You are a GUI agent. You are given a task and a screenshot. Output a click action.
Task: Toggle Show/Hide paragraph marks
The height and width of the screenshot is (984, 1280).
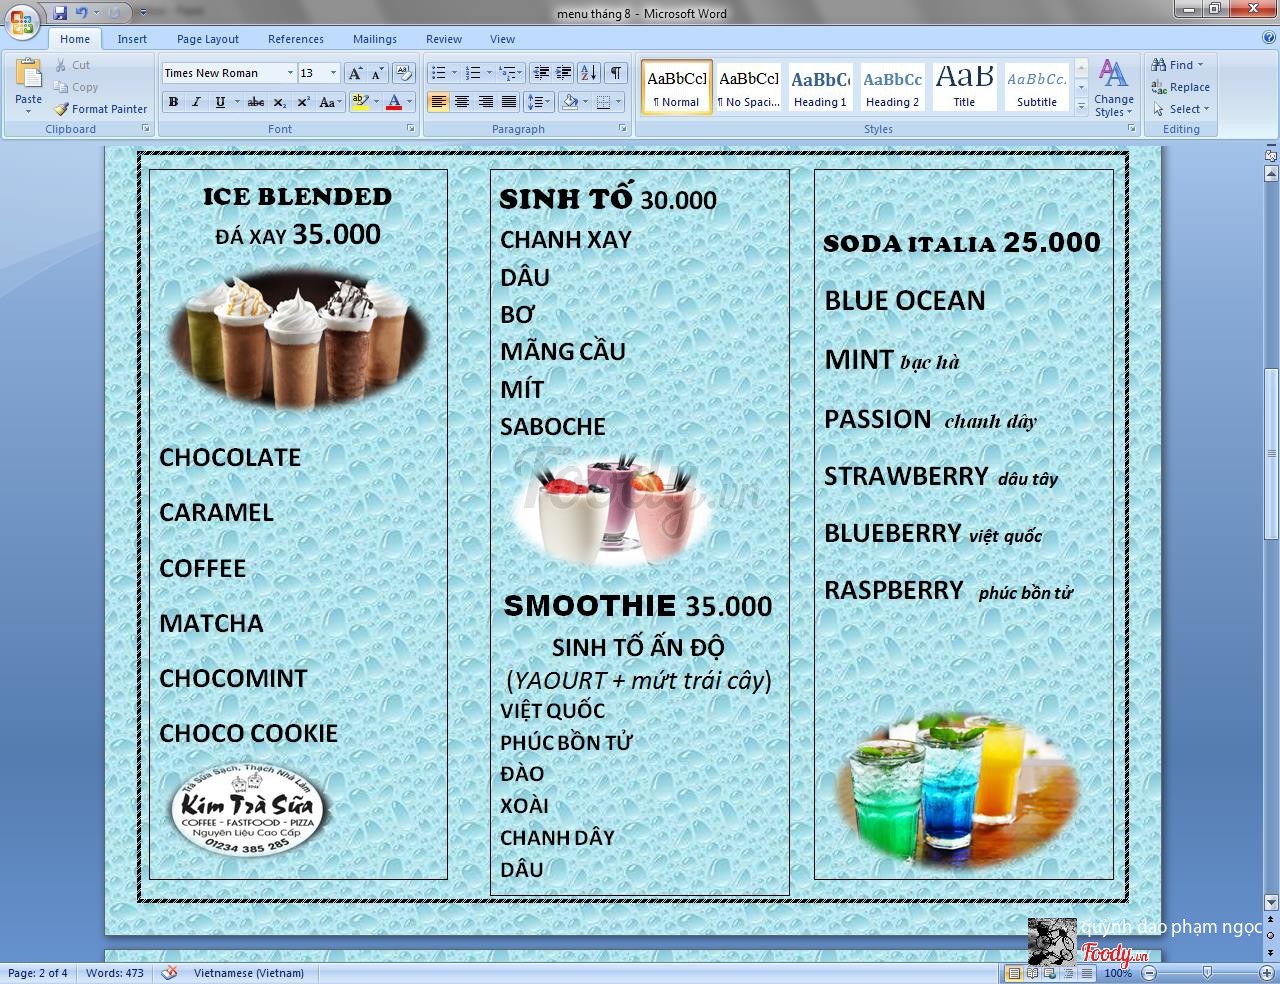pyautogui.click(x=616, y=73)
